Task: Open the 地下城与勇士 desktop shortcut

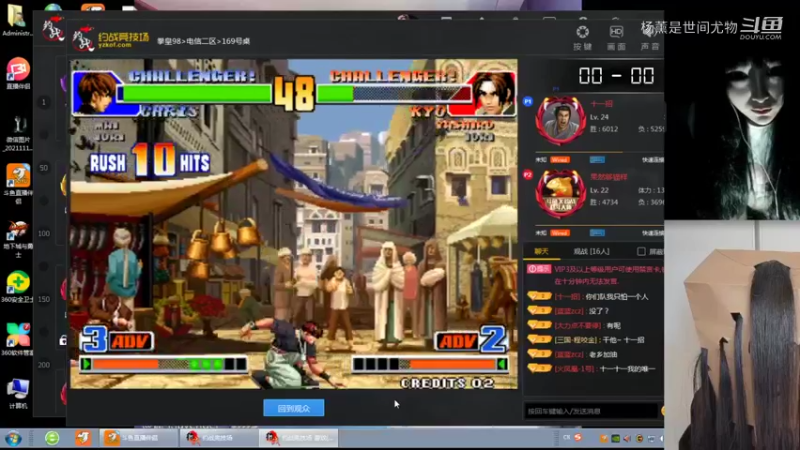Action: tap(18, 241)
